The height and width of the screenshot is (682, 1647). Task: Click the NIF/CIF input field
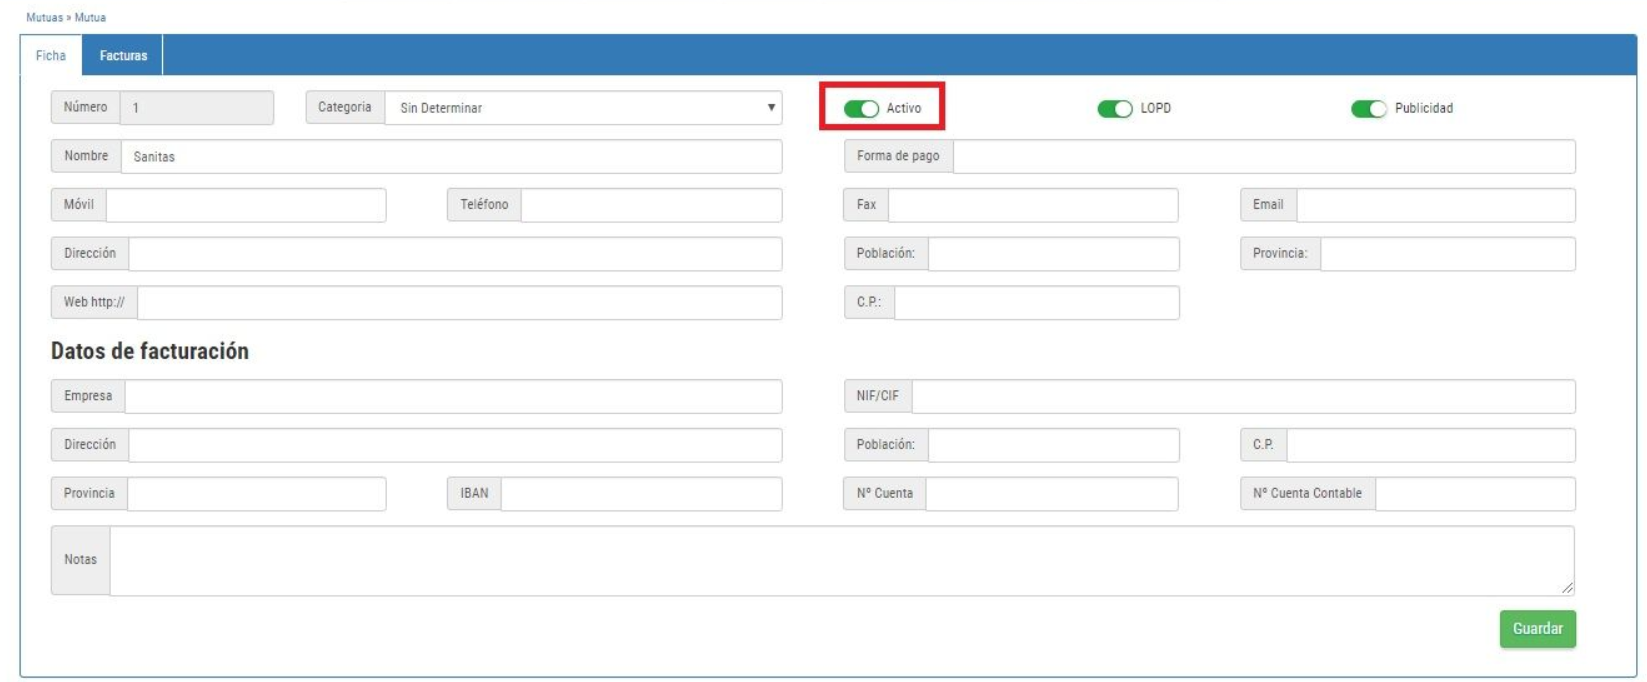tap(1243, 397)
